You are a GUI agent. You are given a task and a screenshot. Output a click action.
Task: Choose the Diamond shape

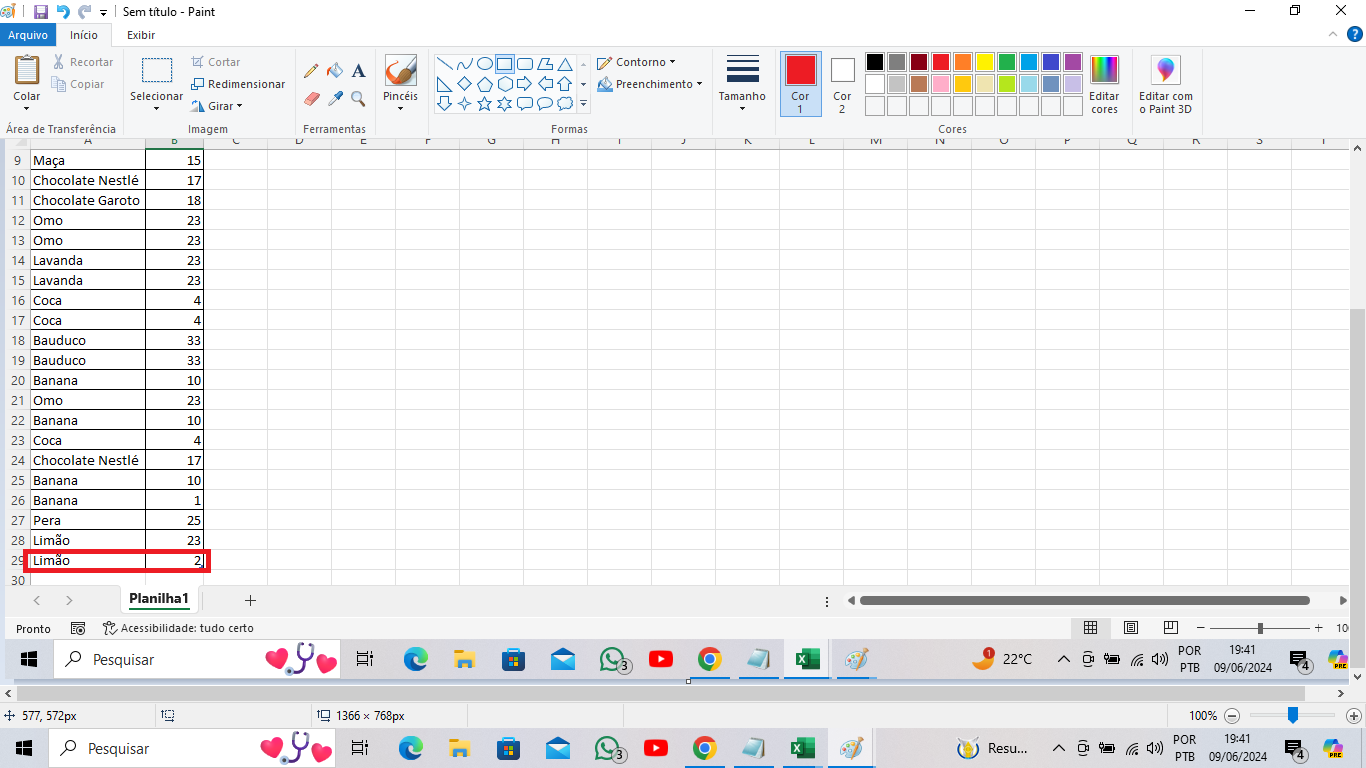[465, 83]
